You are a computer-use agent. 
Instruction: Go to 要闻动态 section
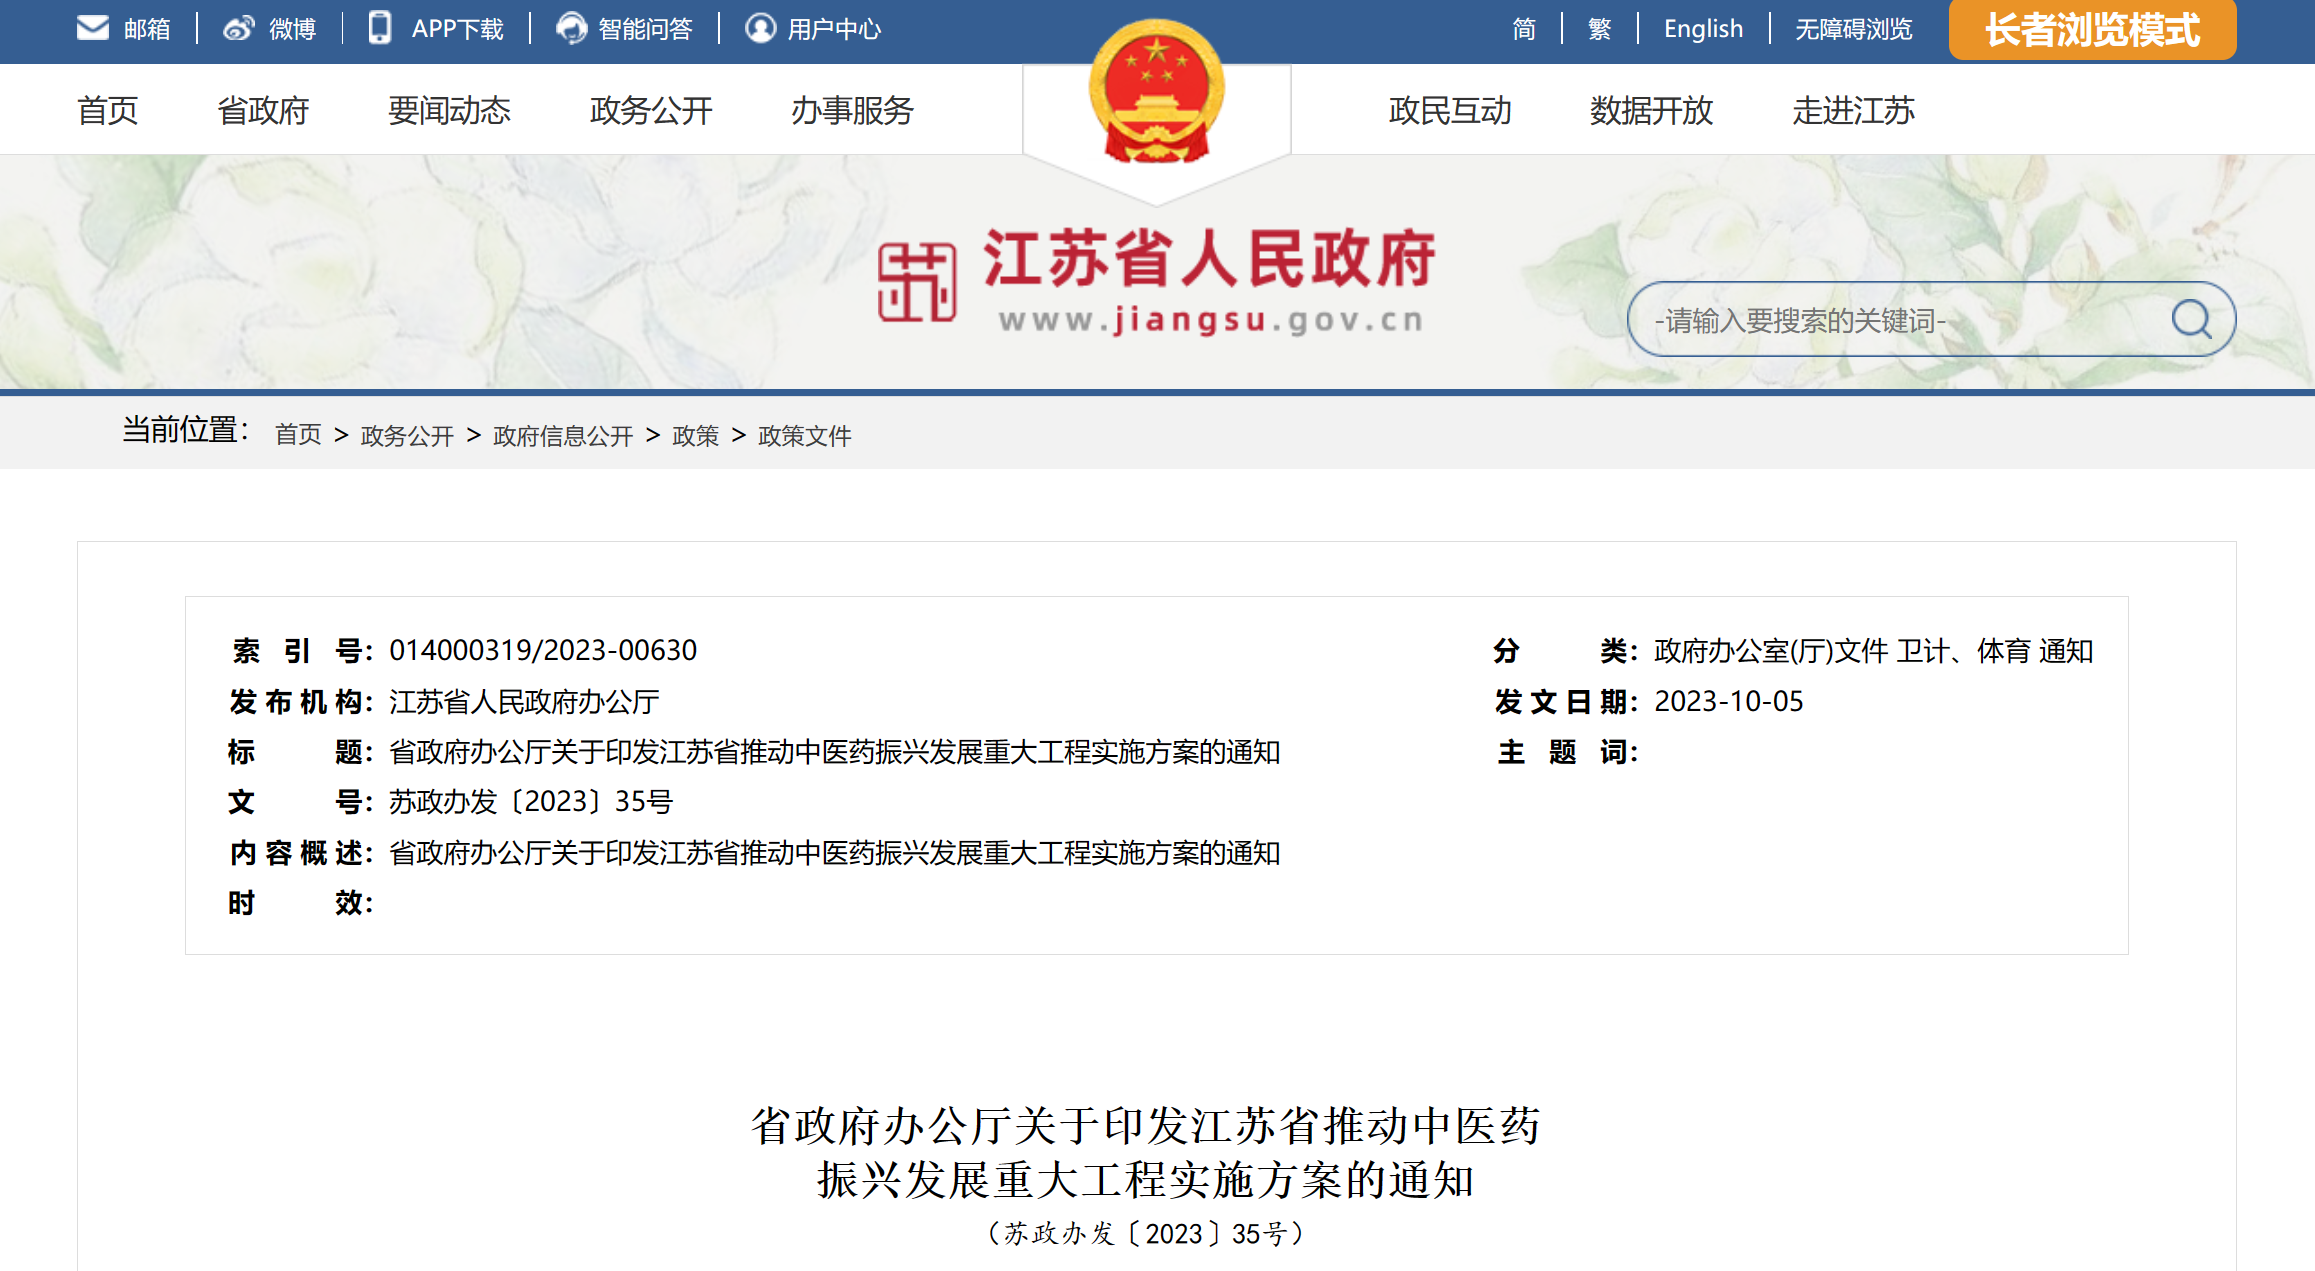[449, 110]
